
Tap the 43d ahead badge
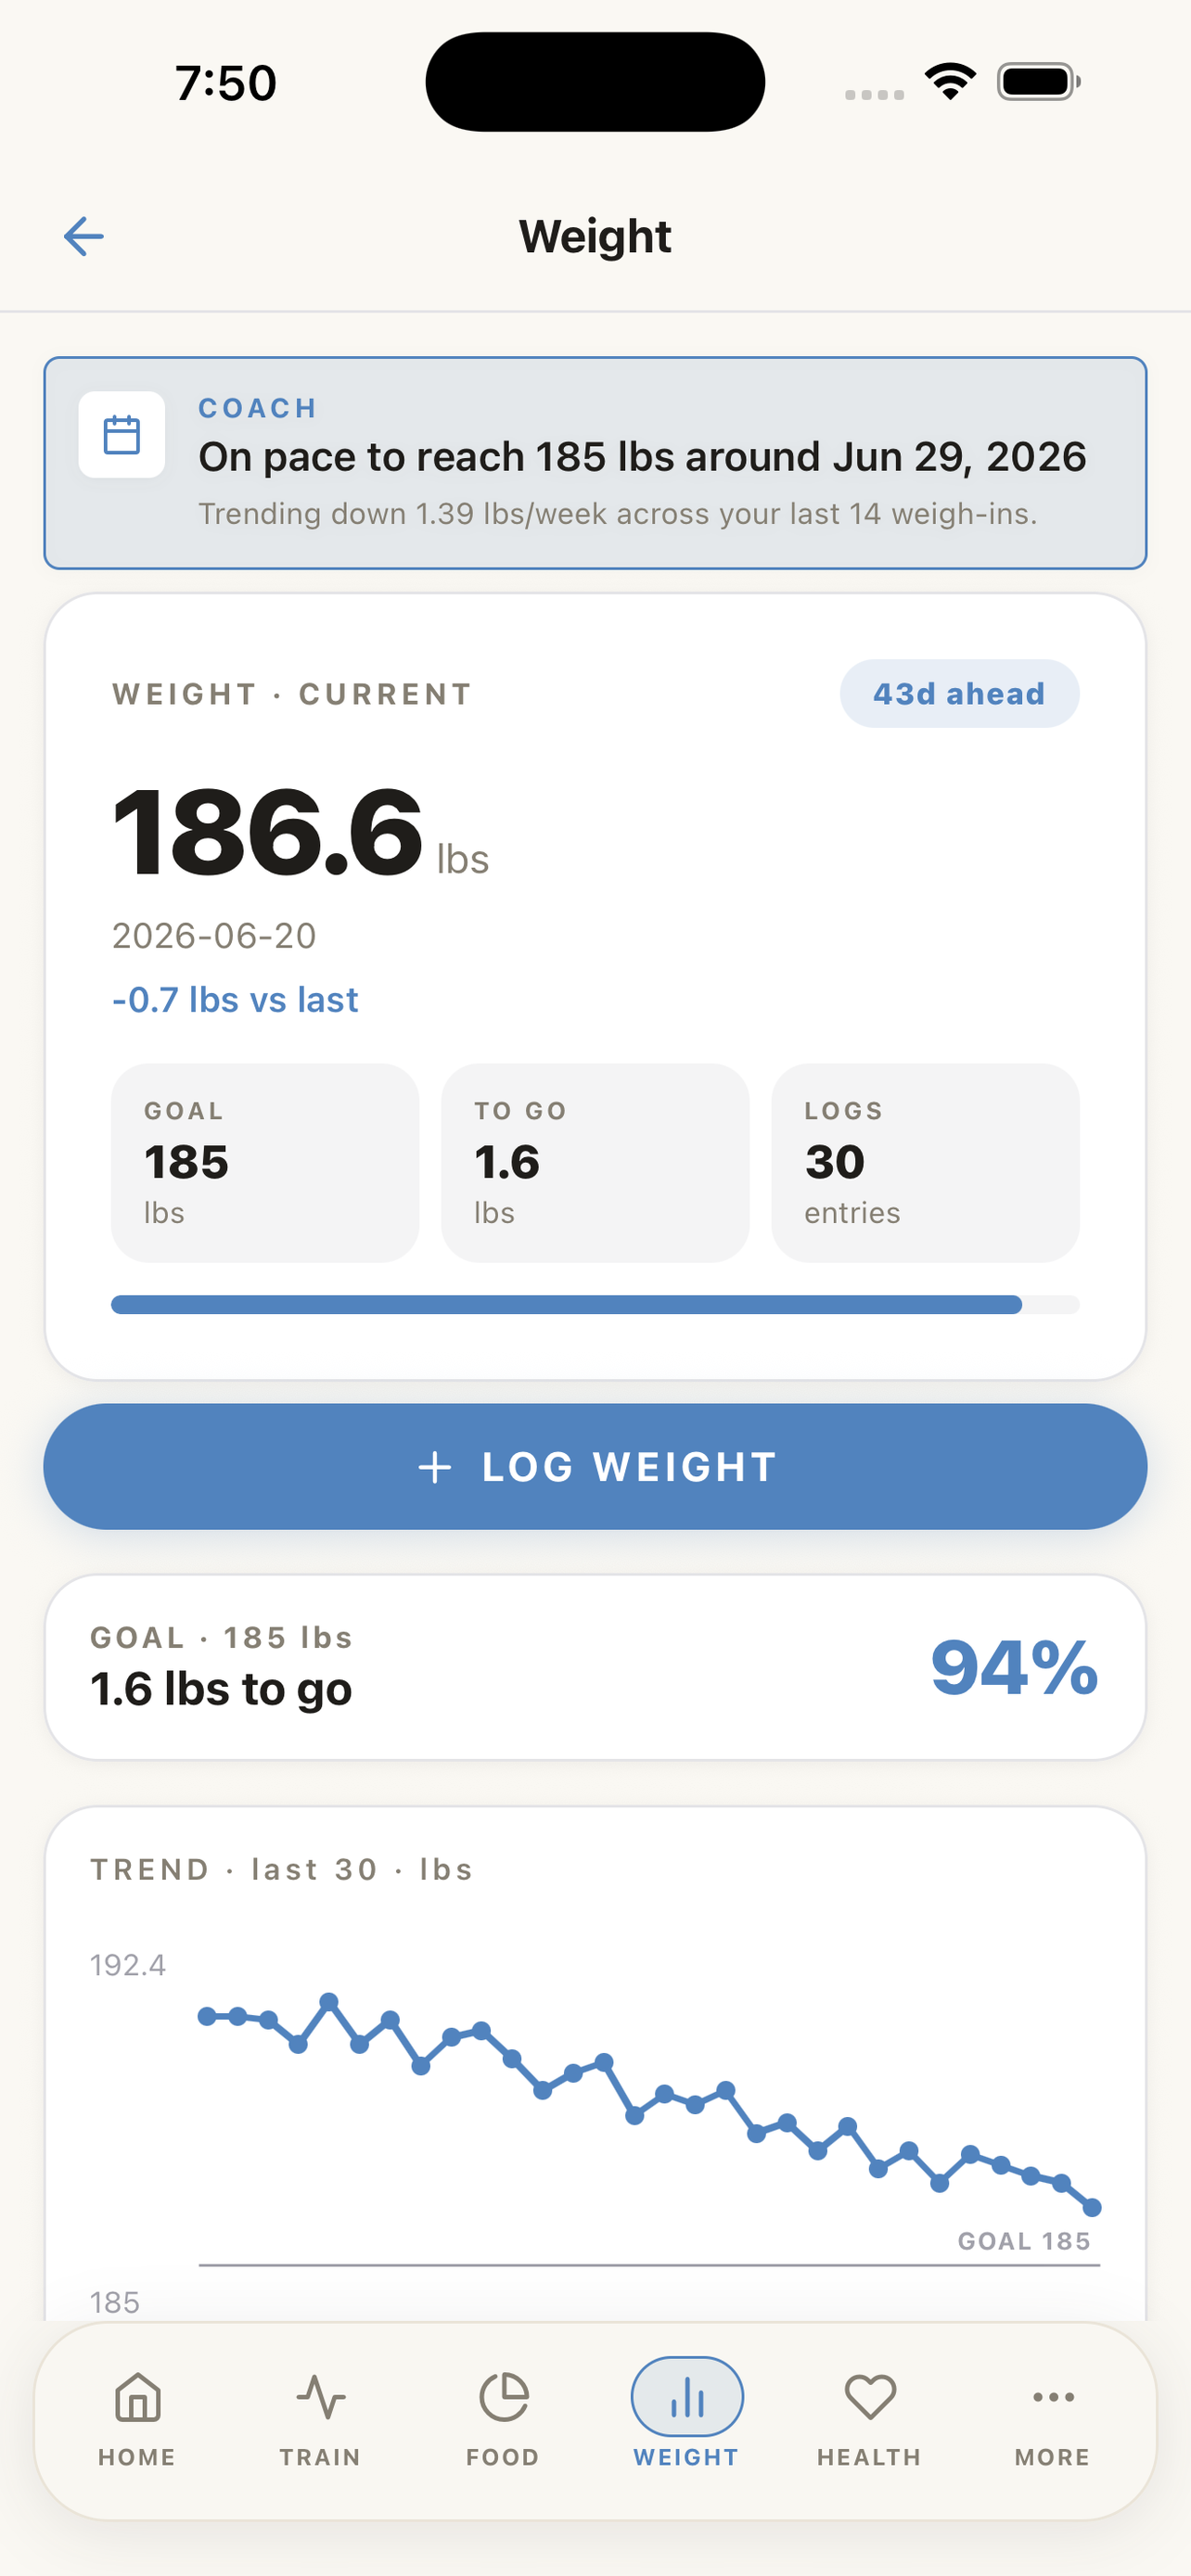959,693
